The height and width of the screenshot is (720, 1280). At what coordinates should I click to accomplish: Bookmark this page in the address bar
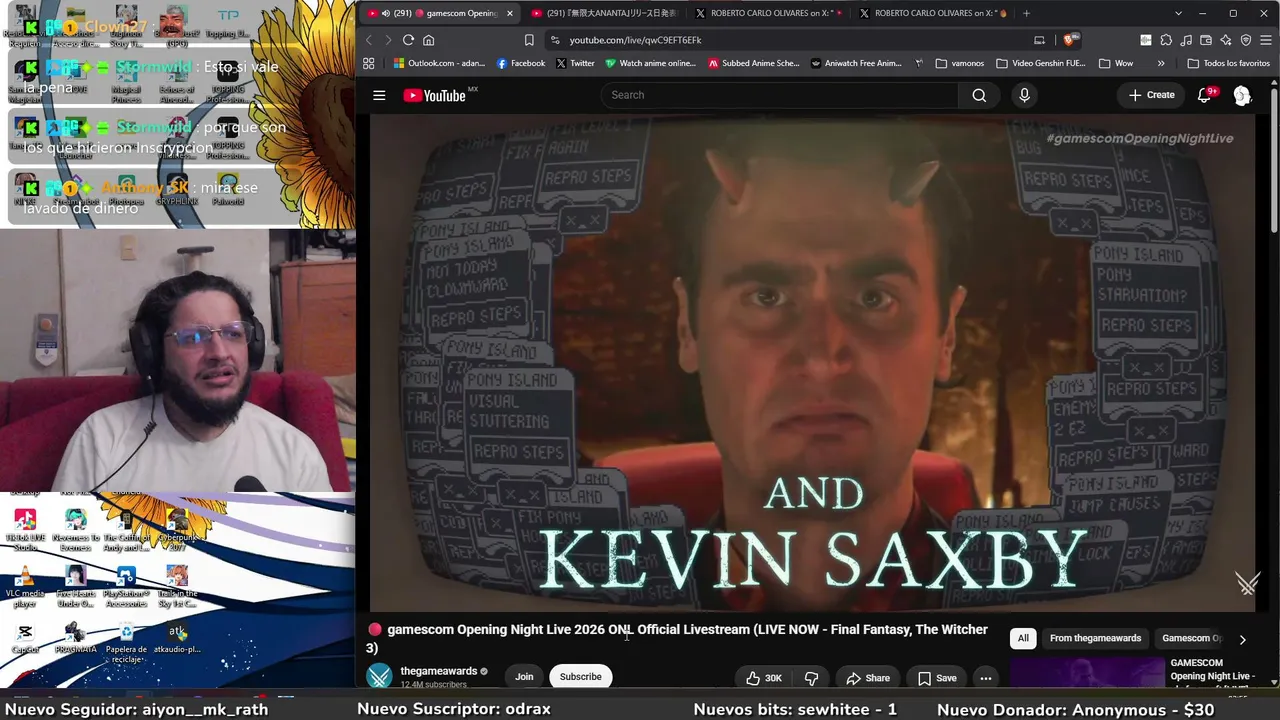click(x=529, y=40)
